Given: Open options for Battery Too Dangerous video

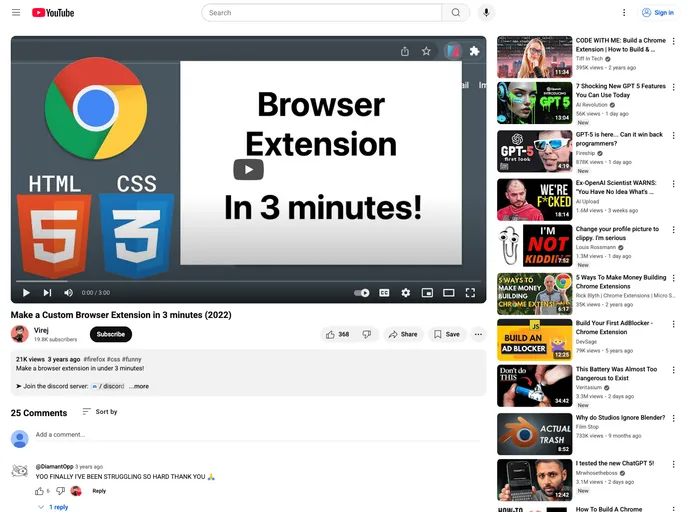Looking at the screenshot, I should pos(674,370).
